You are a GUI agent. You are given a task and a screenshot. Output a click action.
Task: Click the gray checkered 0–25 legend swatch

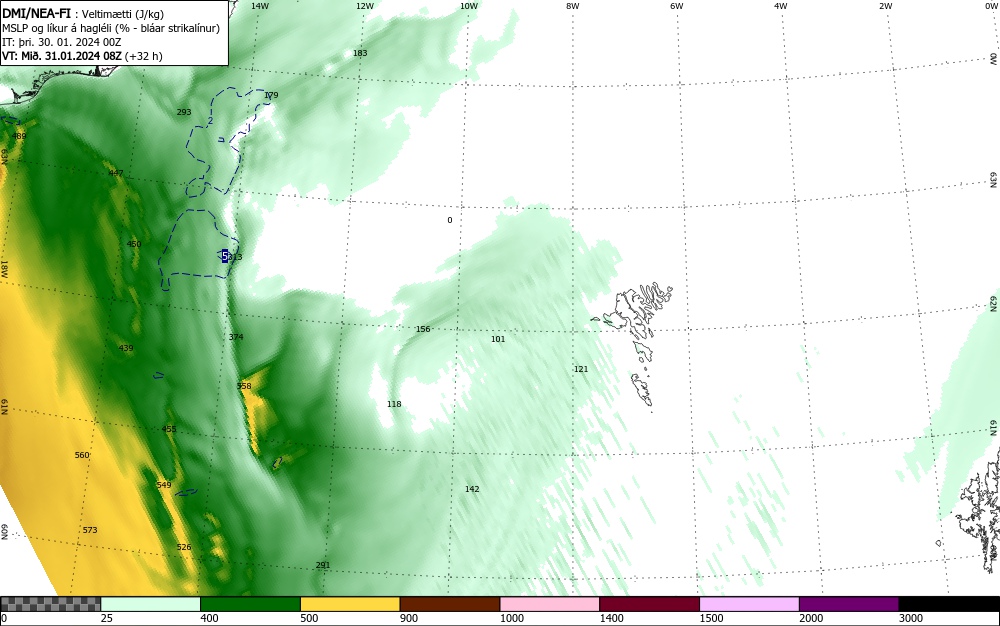[50, 604]
